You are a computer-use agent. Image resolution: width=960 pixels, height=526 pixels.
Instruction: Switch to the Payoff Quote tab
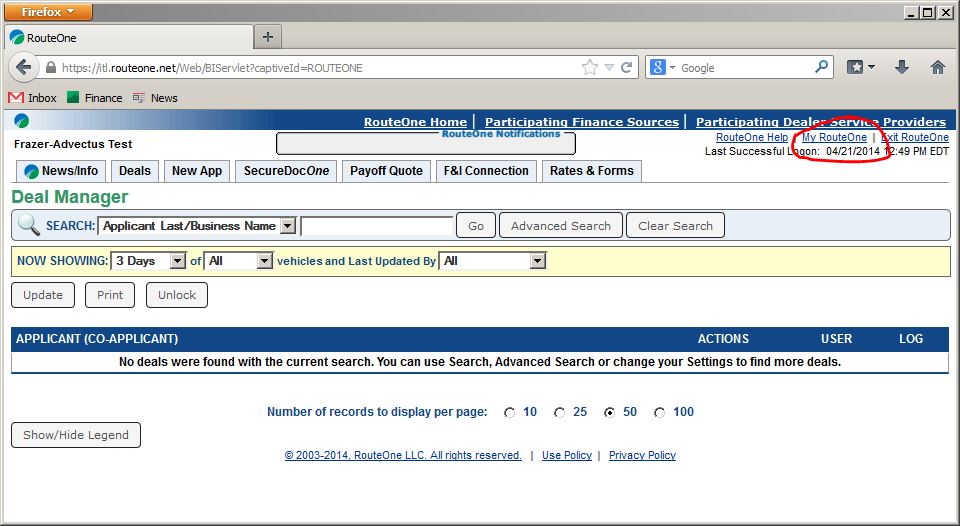pyautogui.click(x=386, y=171)
